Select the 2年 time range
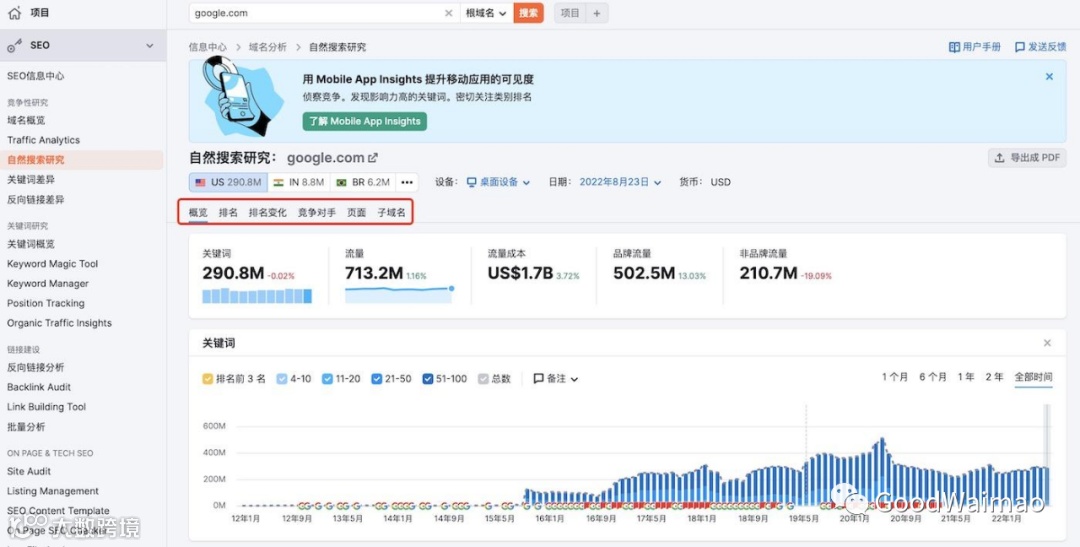 coord(994,378)
